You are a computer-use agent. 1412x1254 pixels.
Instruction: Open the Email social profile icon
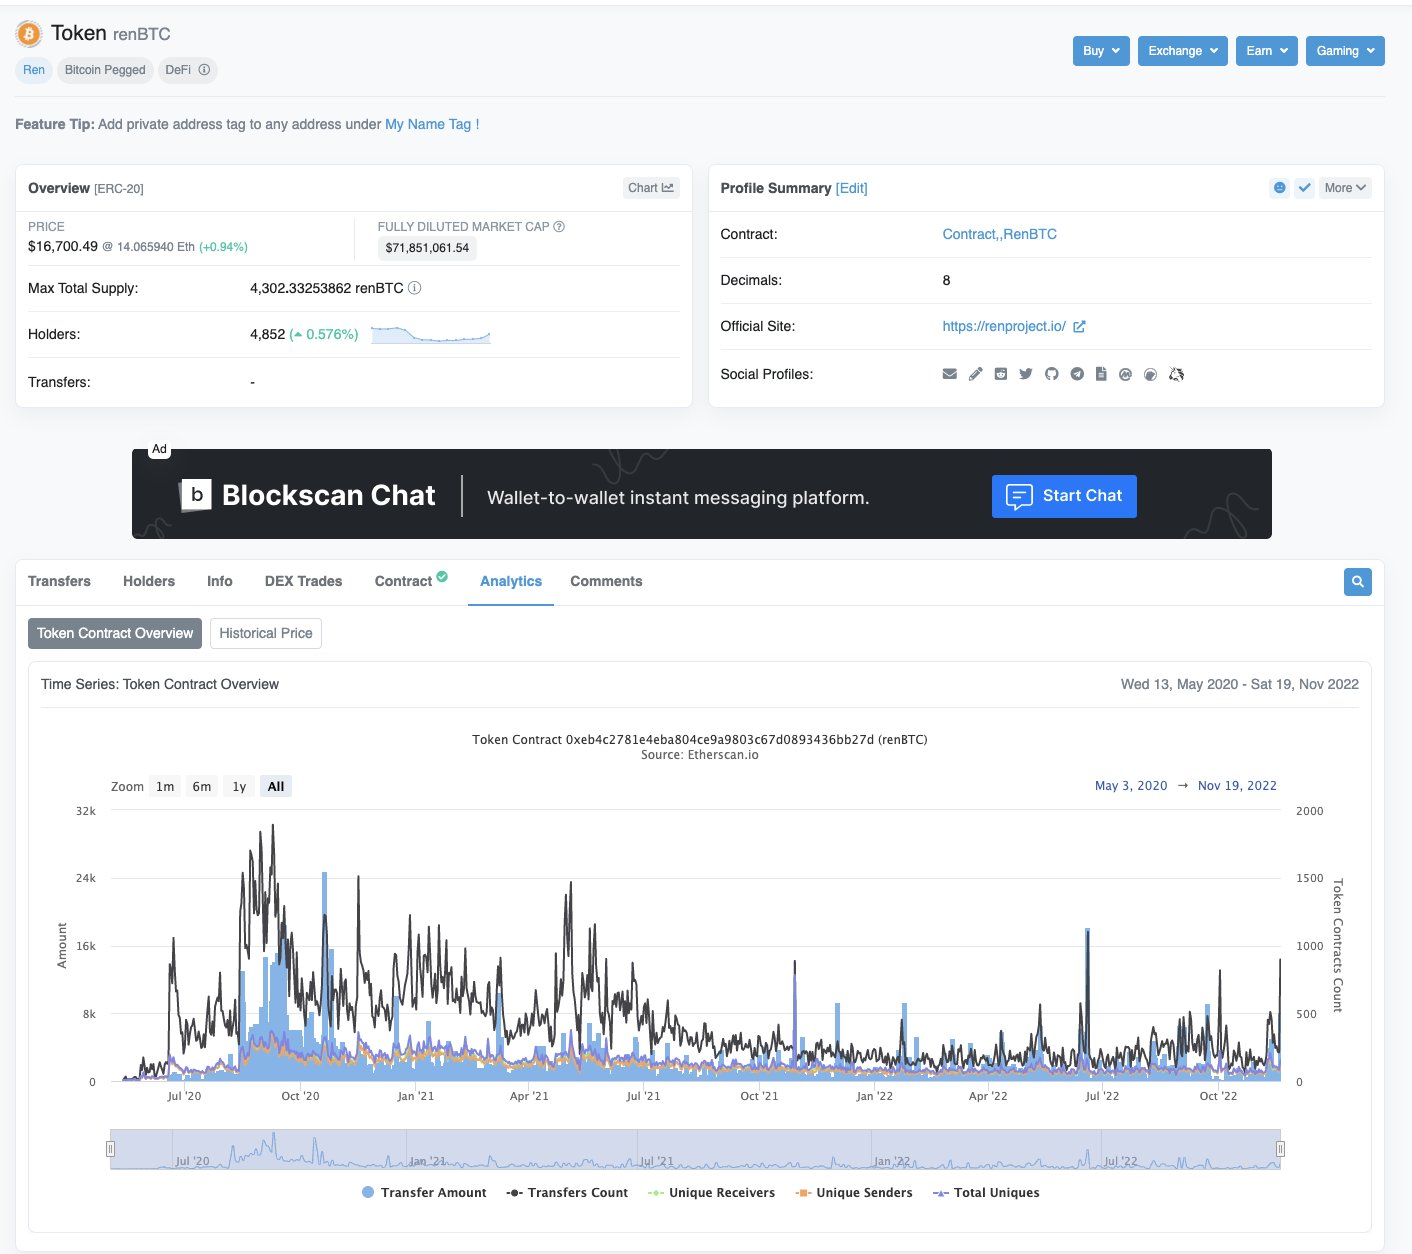tap(950, 374)
